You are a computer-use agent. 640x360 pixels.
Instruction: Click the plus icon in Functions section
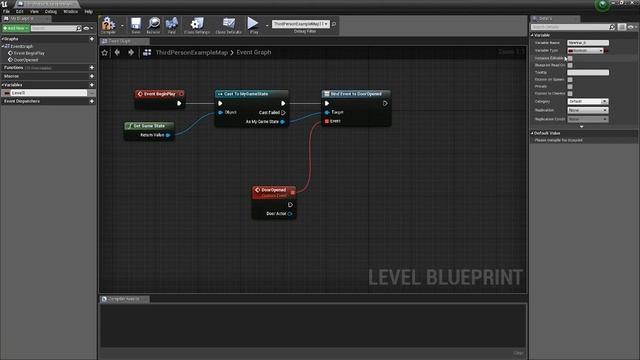click(x=91, y=67)
